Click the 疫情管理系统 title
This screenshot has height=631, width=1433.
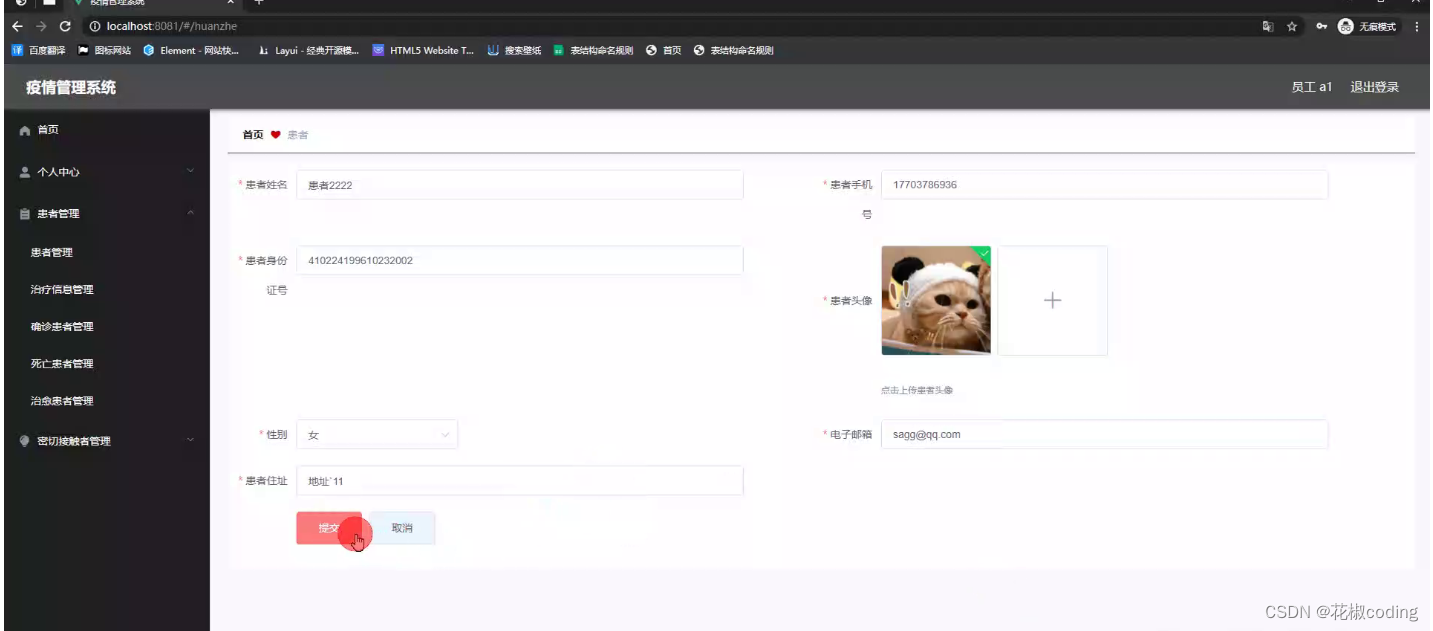[71, 87]
